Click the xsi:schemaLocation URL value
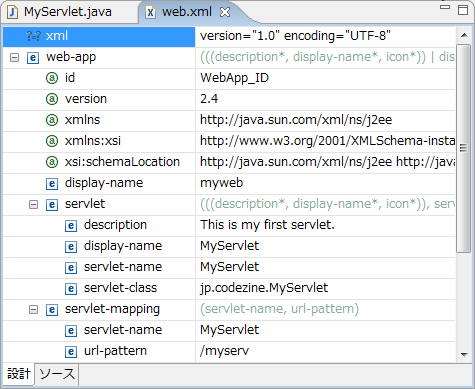The width and height of the screenshot is (475, 389). (x=327, y=162)
